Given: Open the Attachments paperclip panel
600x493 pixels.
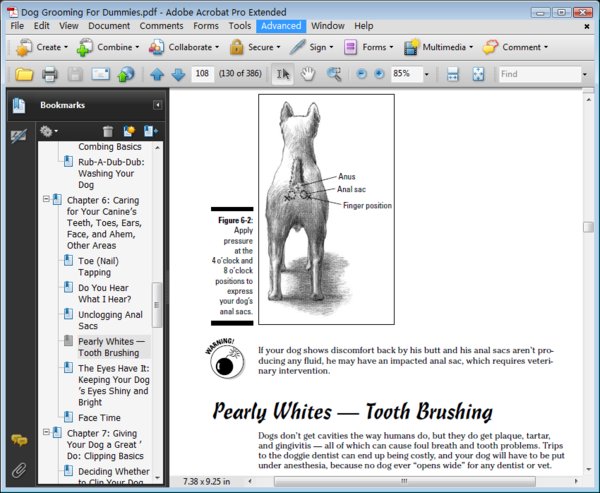Looking at the screenshot, I should (x=18, y=469).
